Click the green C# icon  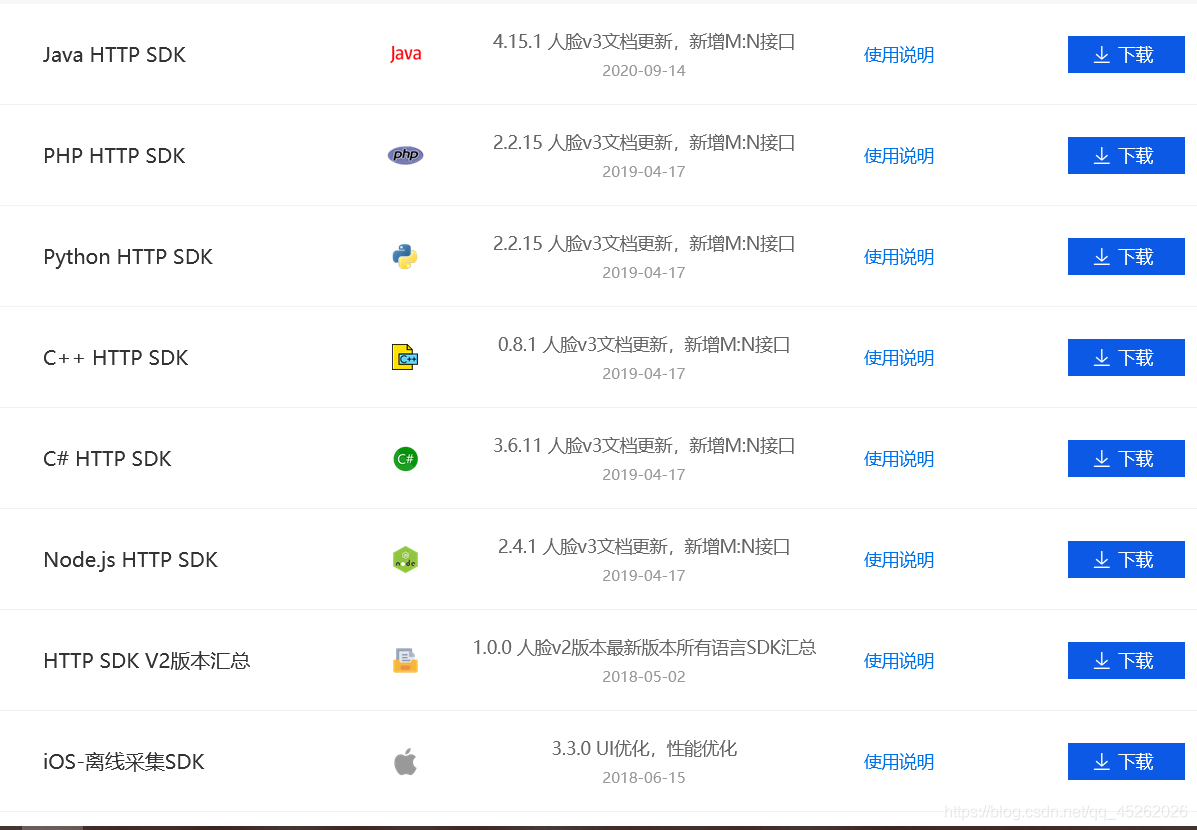pos(405,458)
